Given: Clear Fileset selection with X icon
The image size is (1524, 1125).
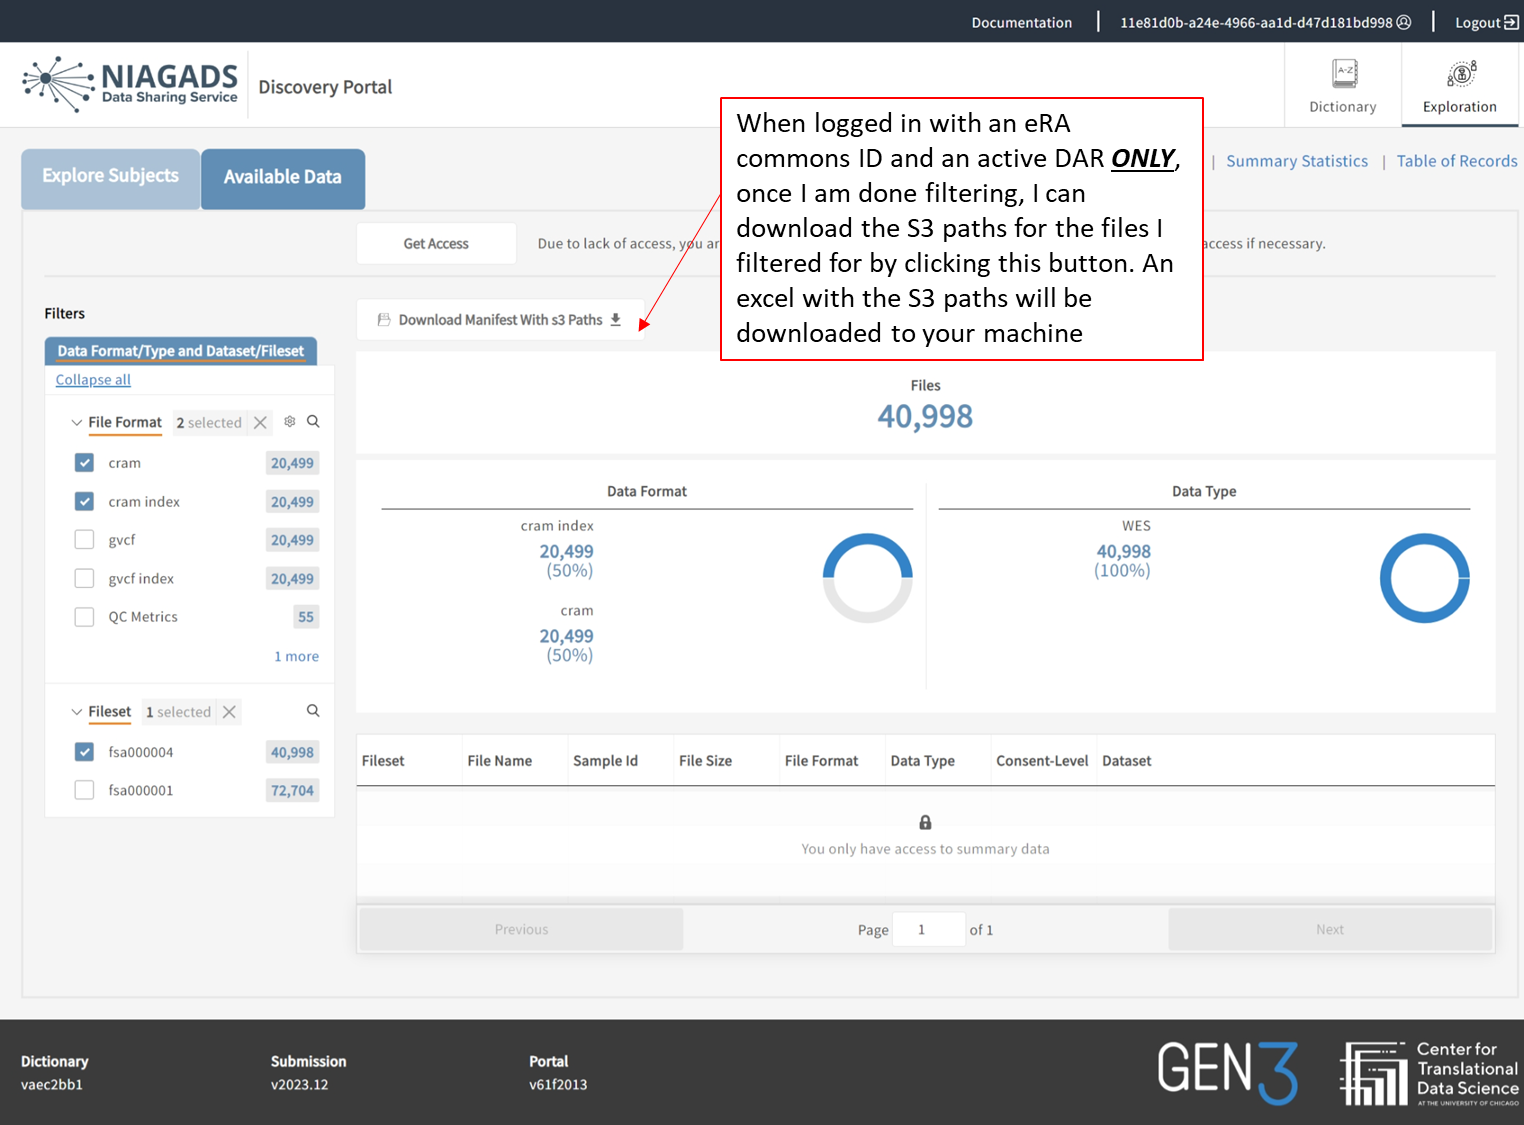Looking at the screenshot, I should coord(229,712).
